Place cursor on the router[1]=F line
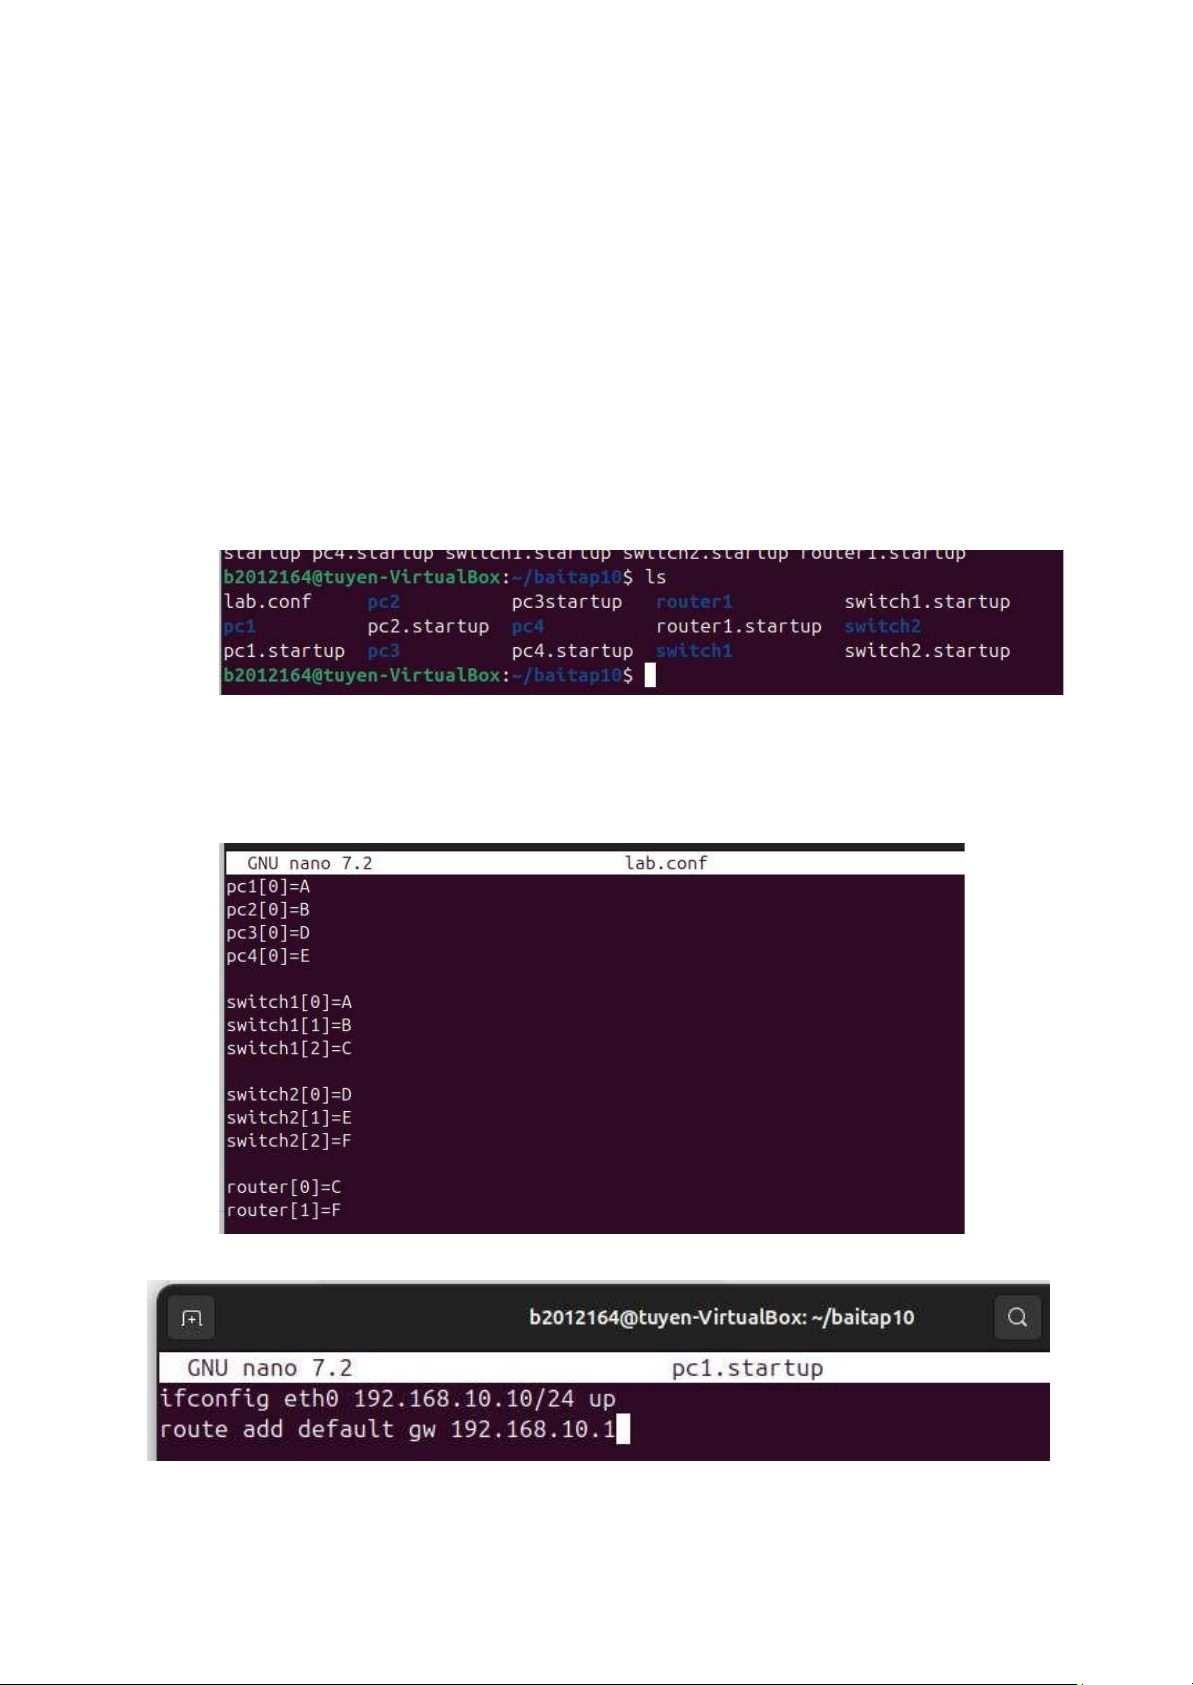 pyautogui.click(x=284, y=1210)
